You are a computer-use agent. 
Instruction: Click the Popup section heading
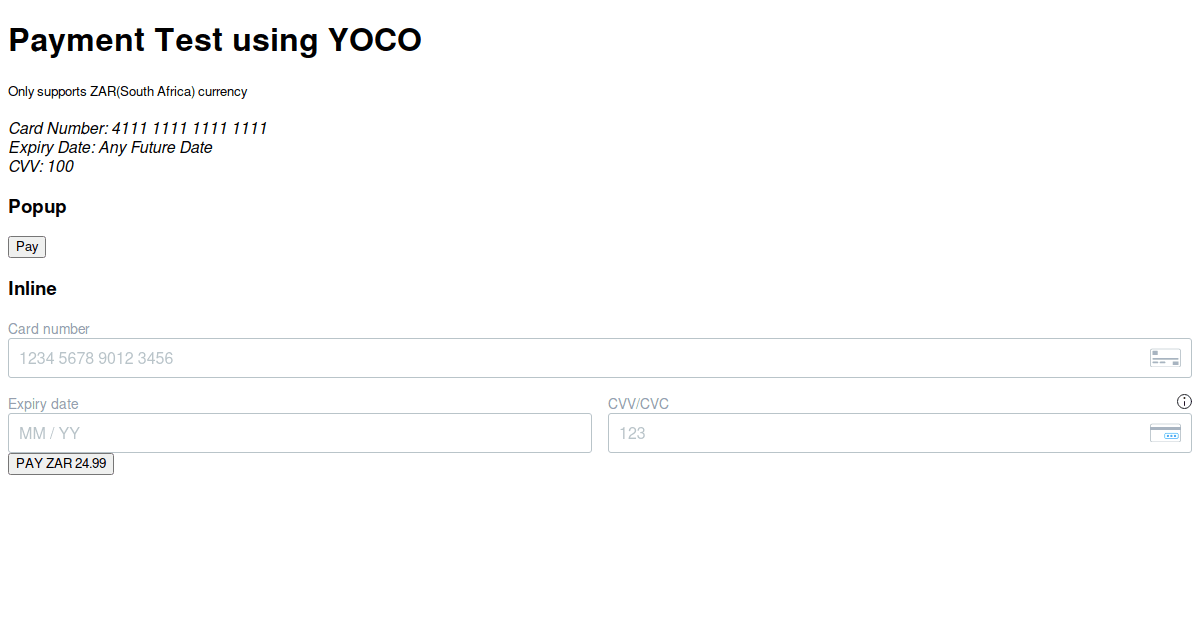pos(37,207)
